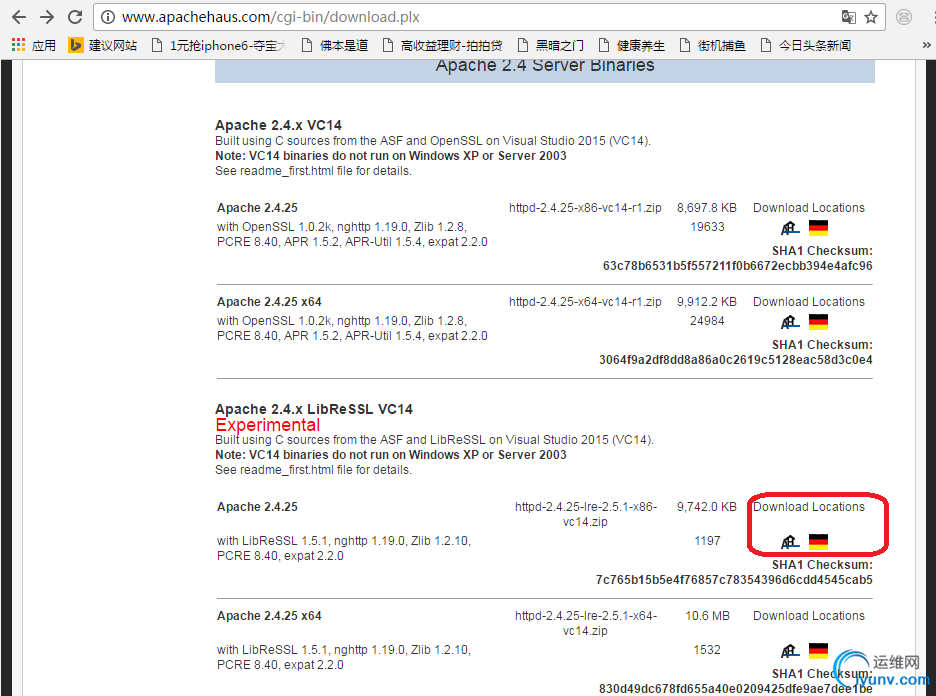
Task: Download x86 VC14 from German mirror
Action: pyautogui.click(x=818, y=227)
